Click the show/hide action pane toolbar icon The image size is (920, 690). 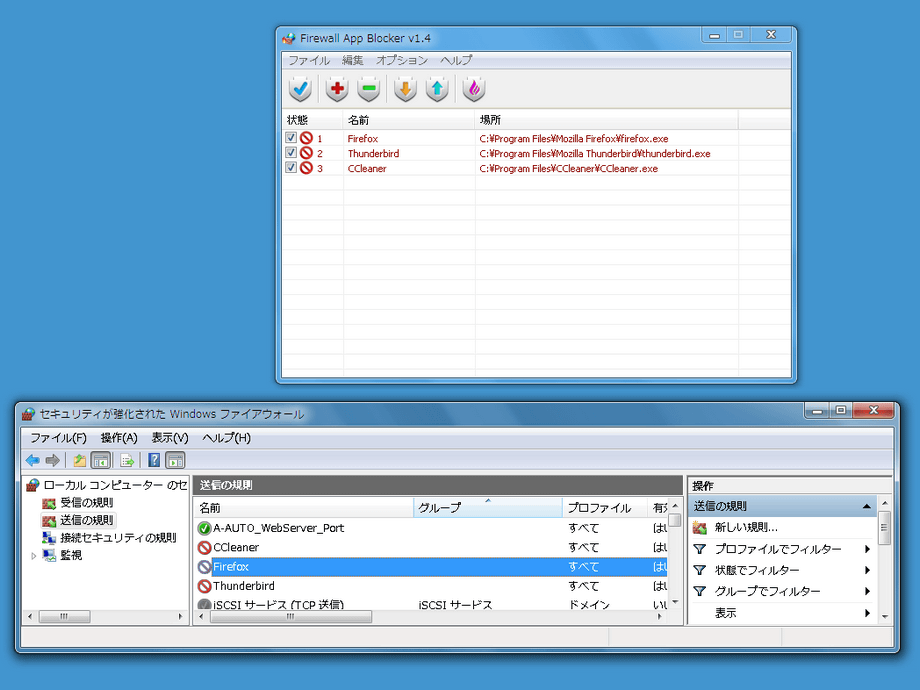175,461
